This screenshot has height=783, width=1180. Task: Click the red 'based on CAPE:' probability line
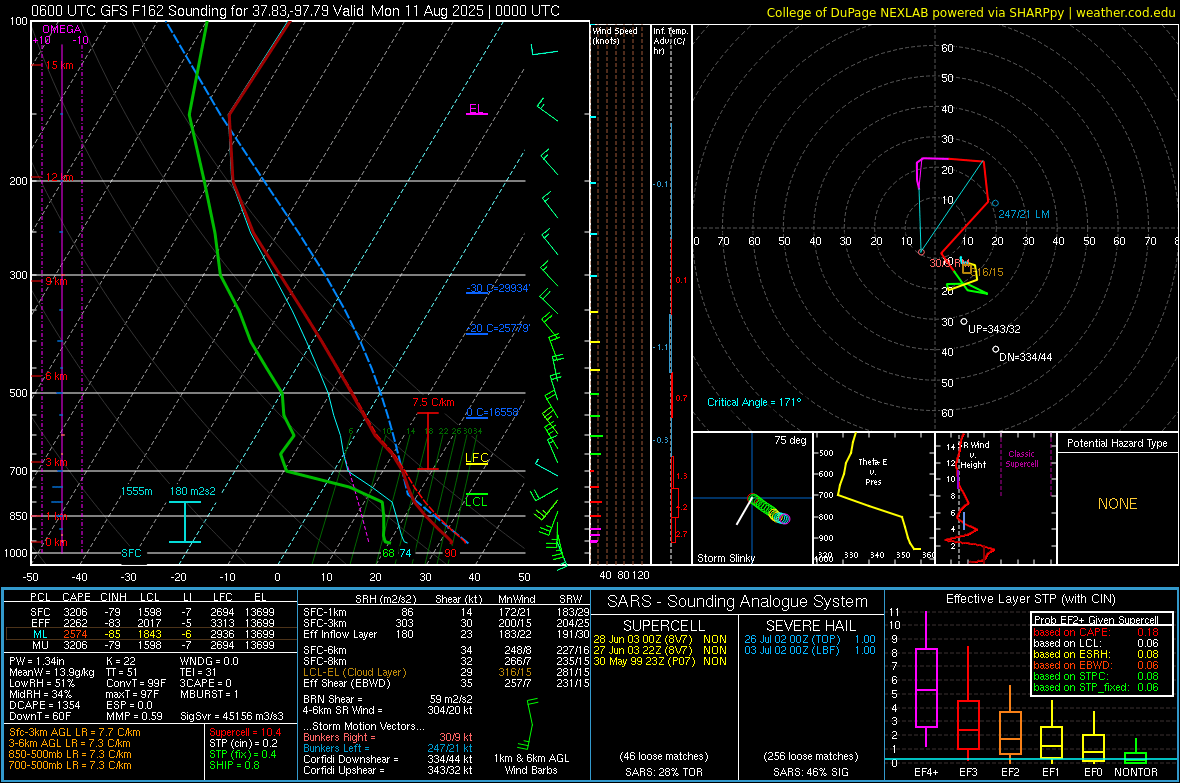coord(1096,632)
